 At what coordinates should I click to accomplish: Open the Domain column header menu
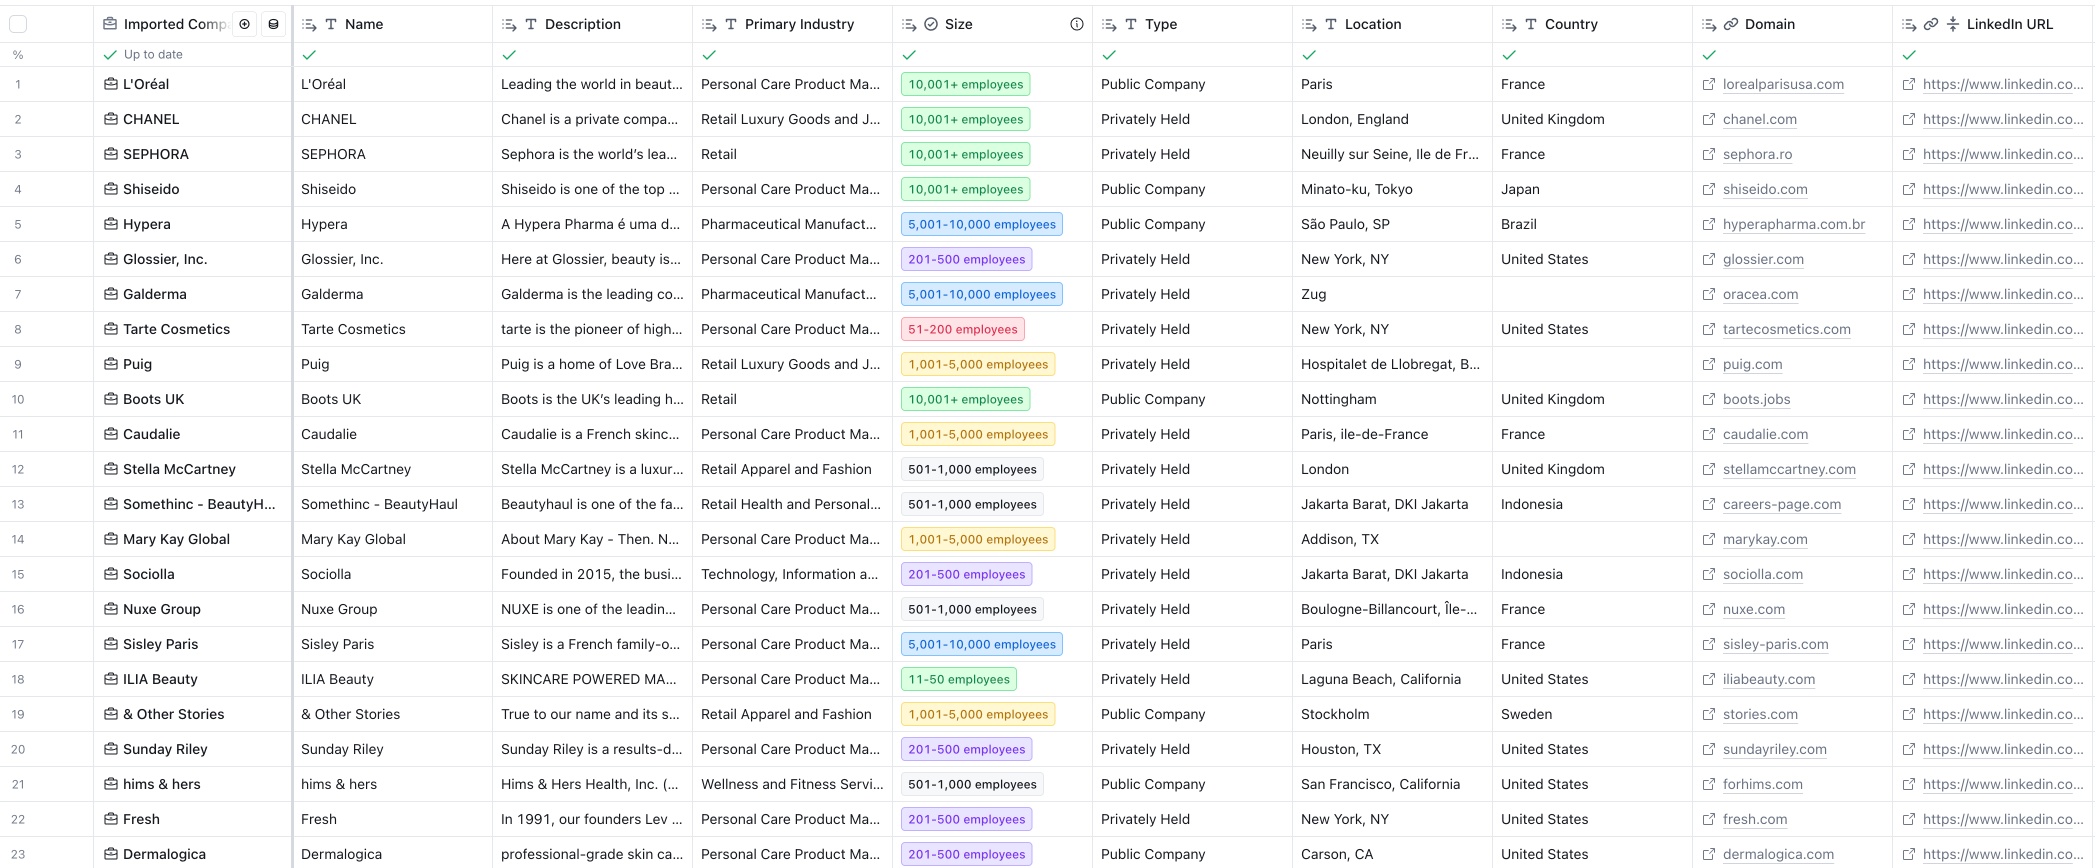[x=1792, y=24]
